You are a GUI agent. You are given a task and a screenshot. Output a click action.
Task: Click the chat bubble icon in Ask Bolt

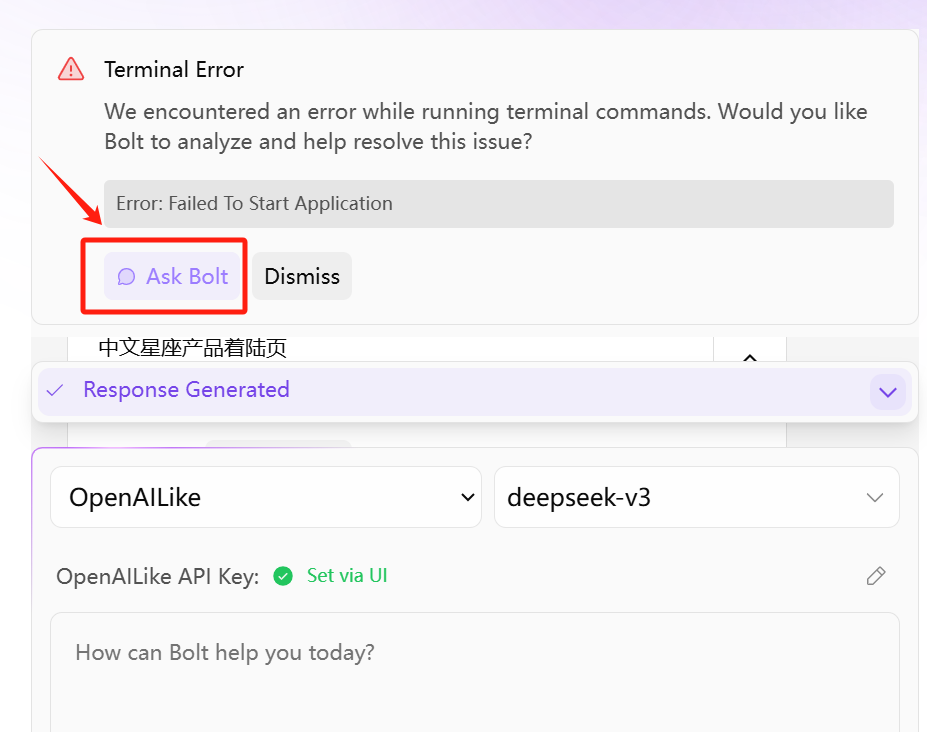(x=126, y=276)
